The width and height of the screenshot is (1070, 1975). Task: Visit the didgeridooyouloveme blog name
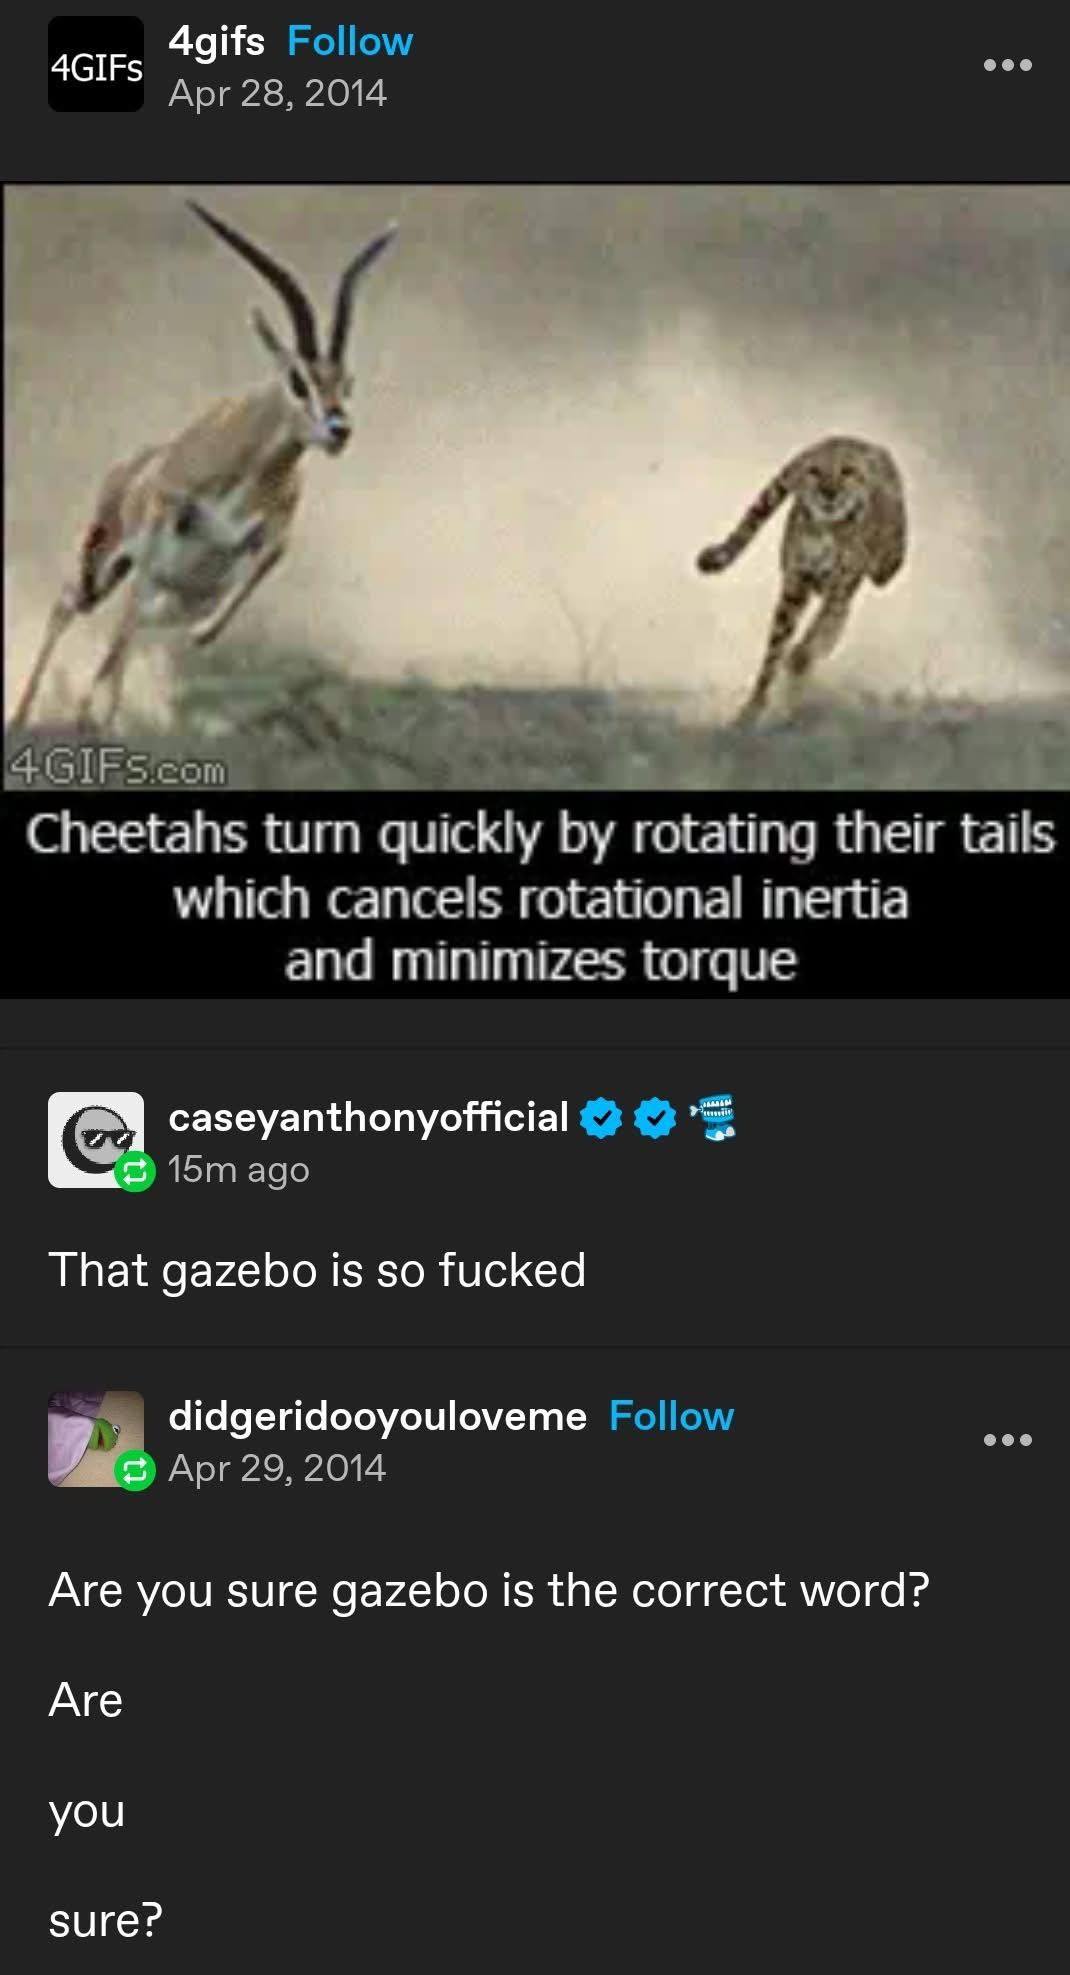pos(377,1416)
